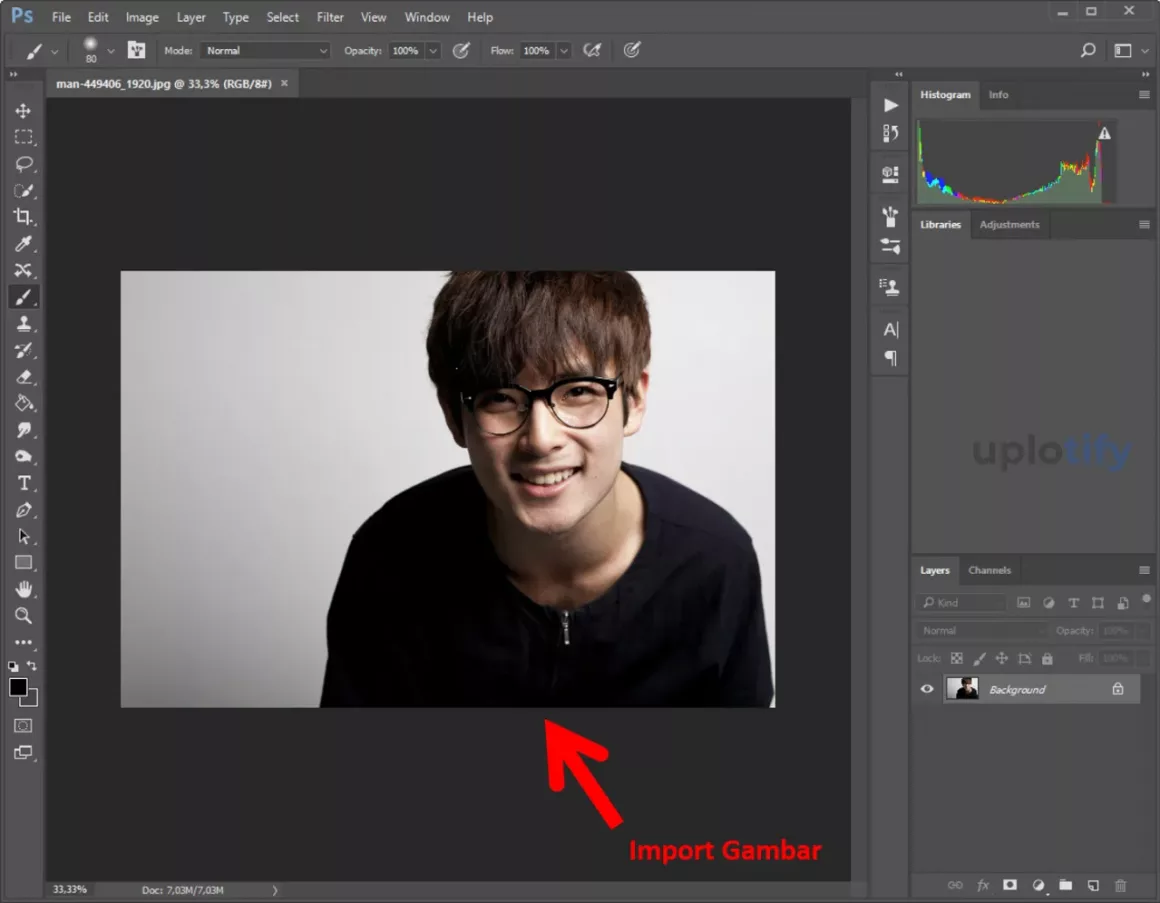Select the Hand tool
Image resolution: width=1160 pixels, height=903 pixels.
tap(23, 589)
